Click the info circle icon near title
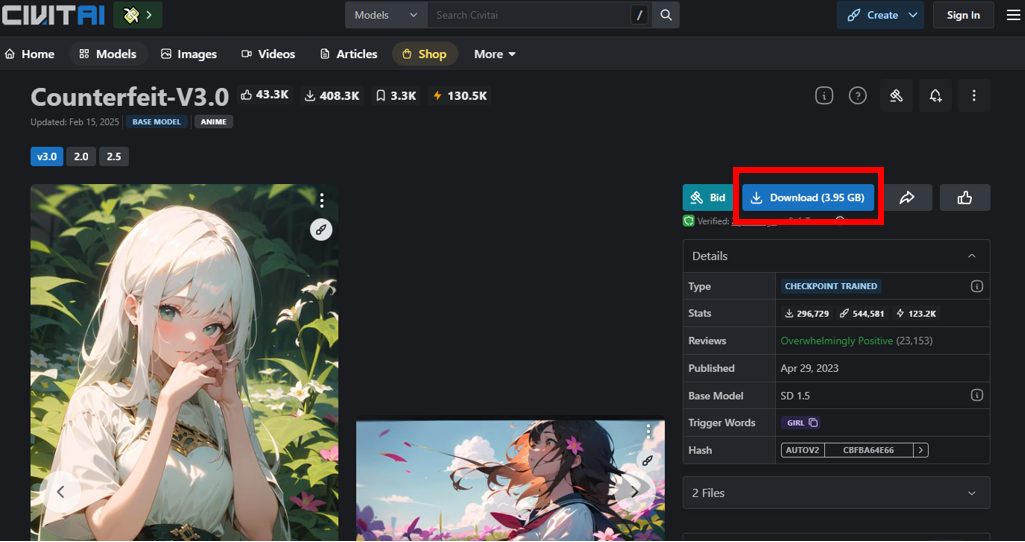Screen dimensions: 1025x542 click(824, 95)
